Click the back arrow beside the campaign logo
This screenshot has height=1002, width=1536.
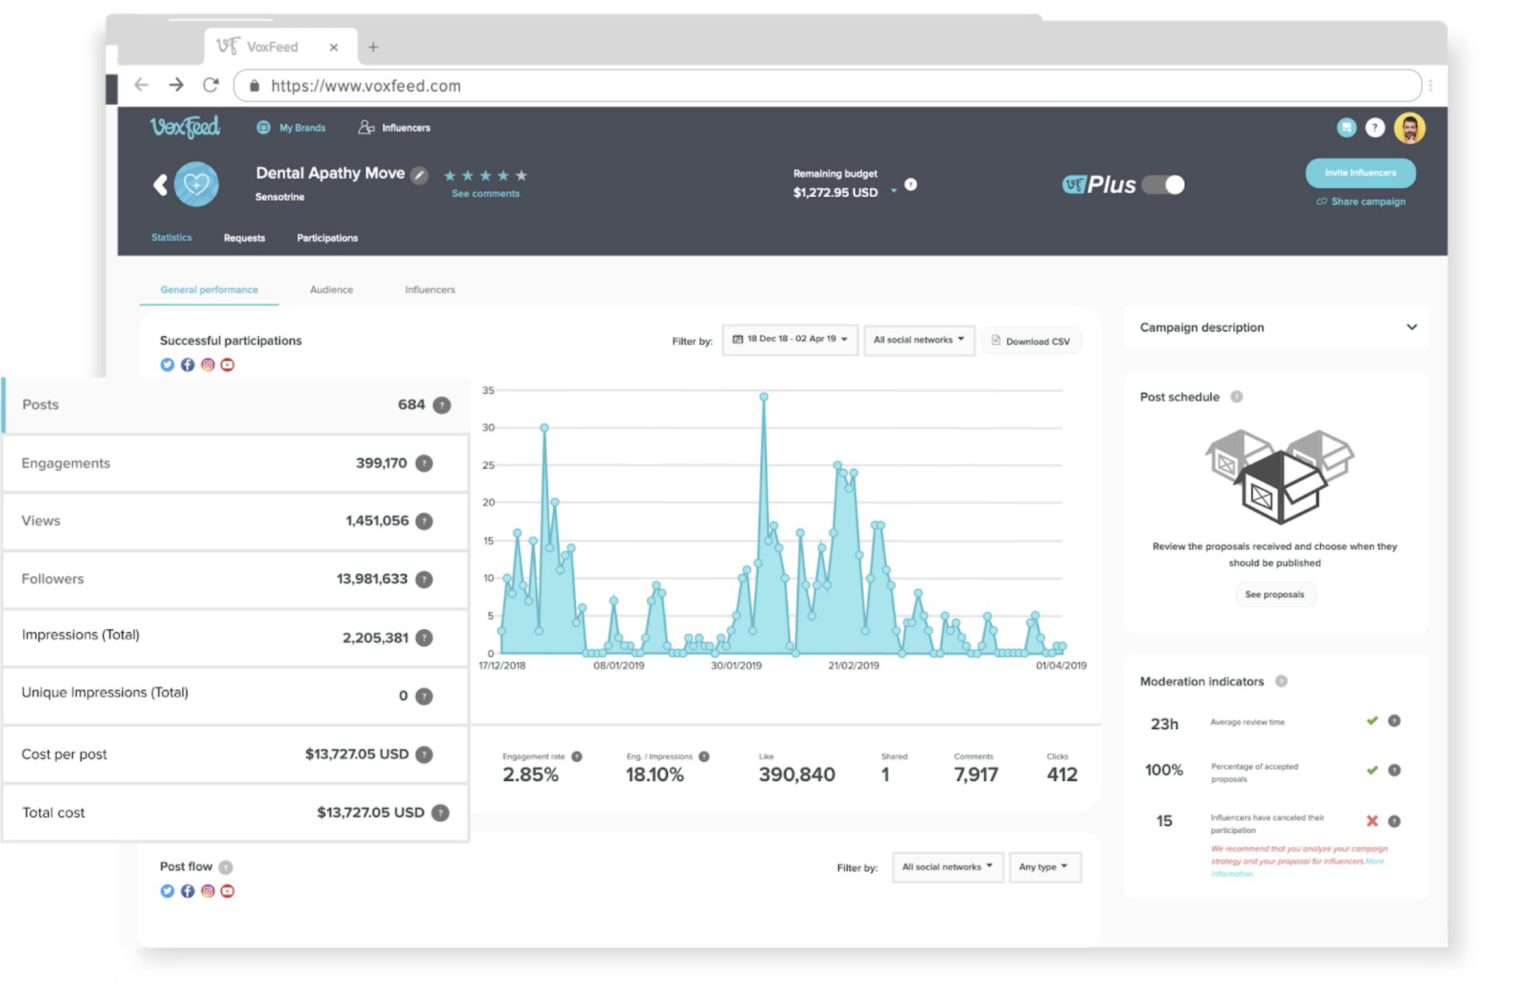click(159, 185)
